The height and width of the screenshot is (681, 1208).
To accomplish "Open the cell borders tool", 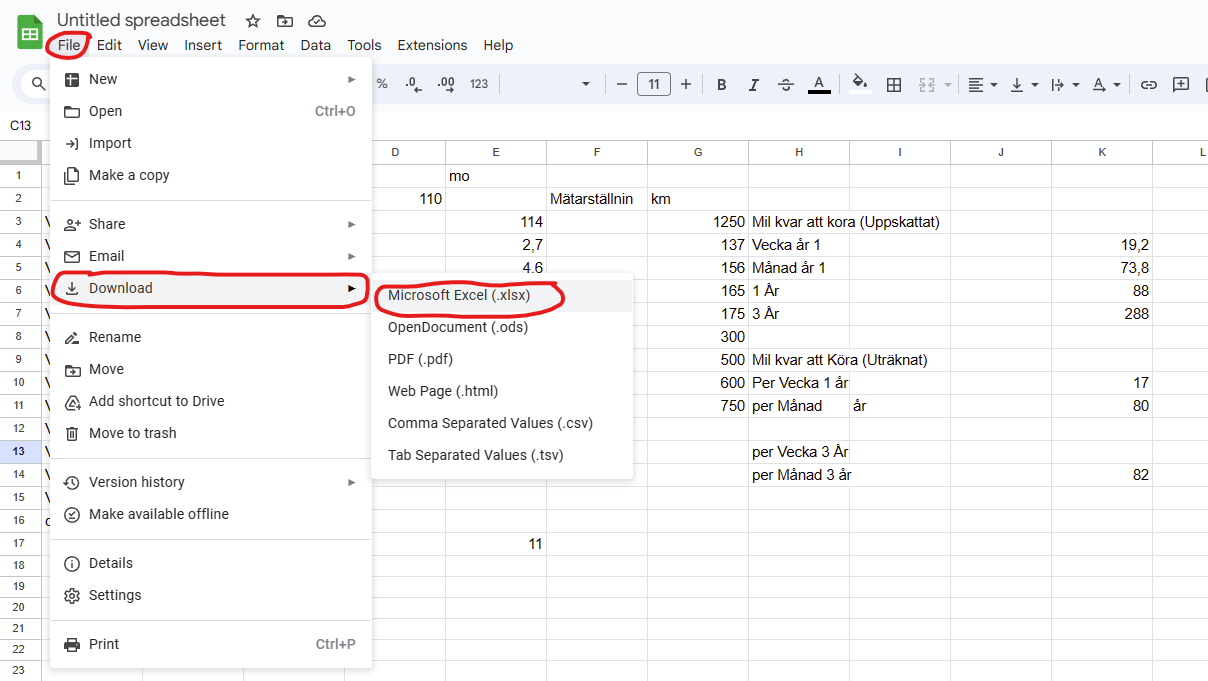I will pyautogui.click(x=894, y=85).
